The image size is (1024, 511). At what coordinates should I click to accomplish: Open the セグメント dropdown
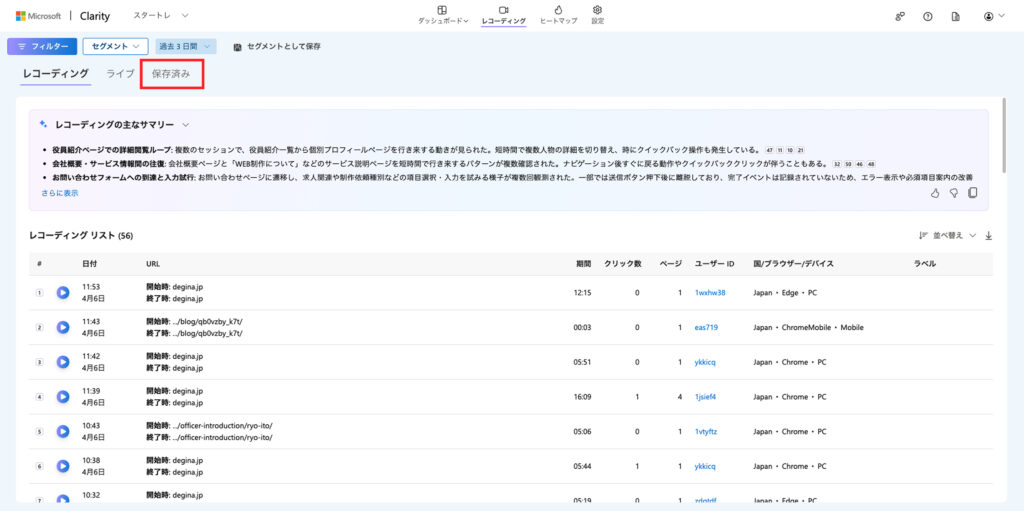click(x=115, y=46)
